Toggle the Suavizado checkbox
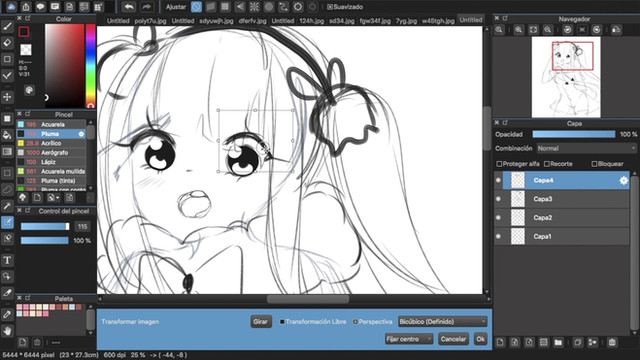The image size is (640, 360). pos(330,7)
